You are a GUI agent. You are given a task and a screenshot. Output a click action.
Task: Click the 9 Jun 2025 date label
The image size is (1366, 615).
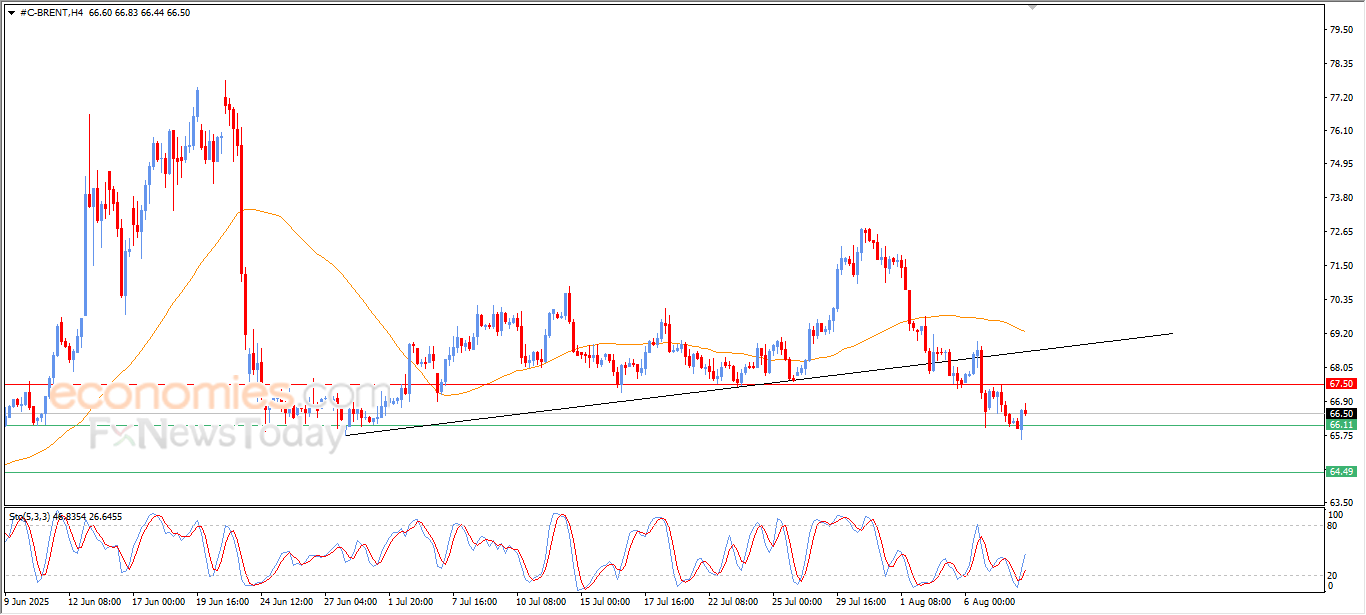click(26, 603)
